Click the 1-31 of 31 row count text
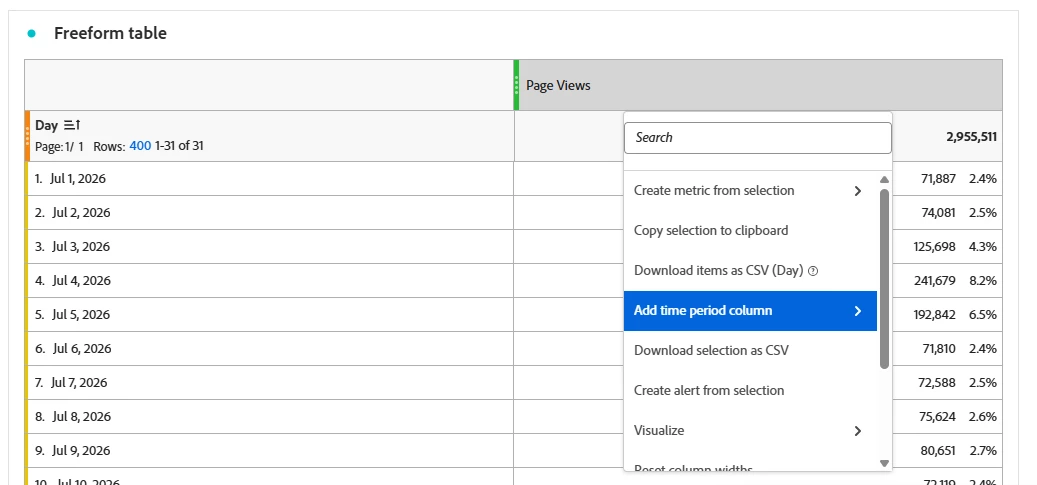The image size is (1037, 485). click(179, 146)
